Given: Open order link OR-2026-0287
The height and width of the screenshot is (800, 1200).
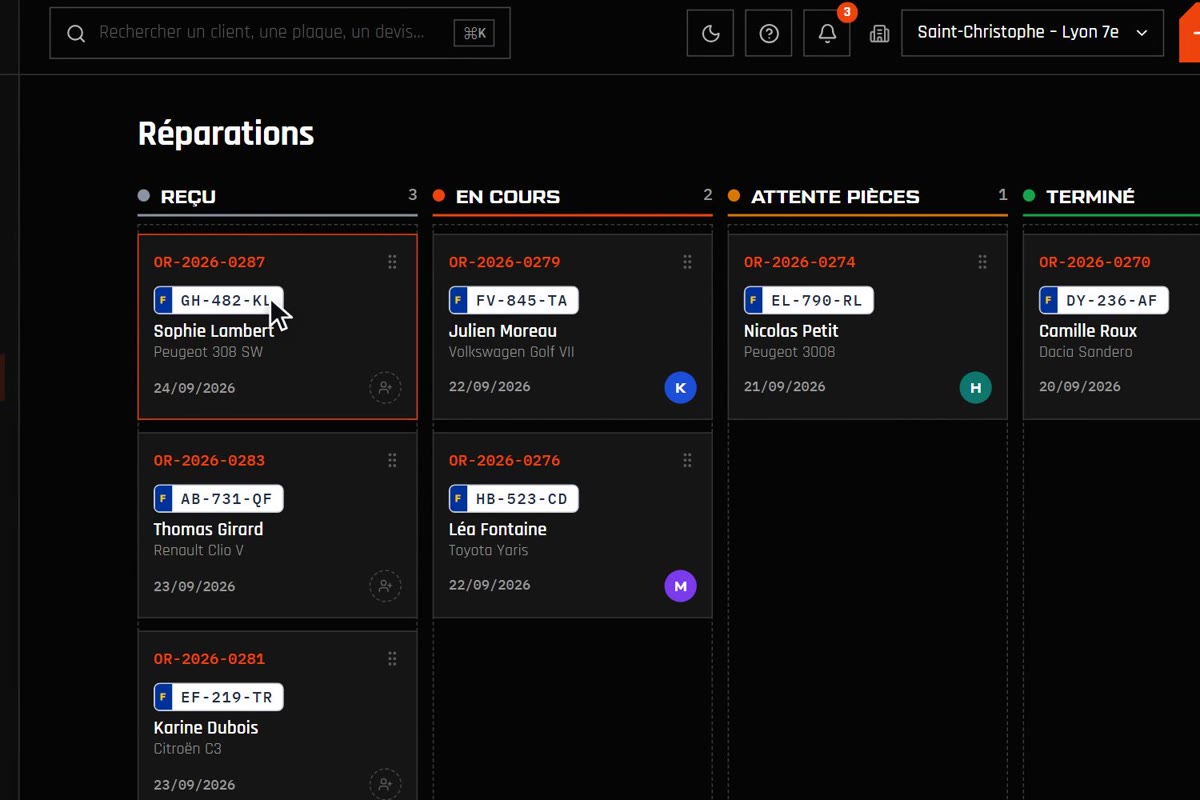Looking at the screenshot, I should [x=209, y=262].
